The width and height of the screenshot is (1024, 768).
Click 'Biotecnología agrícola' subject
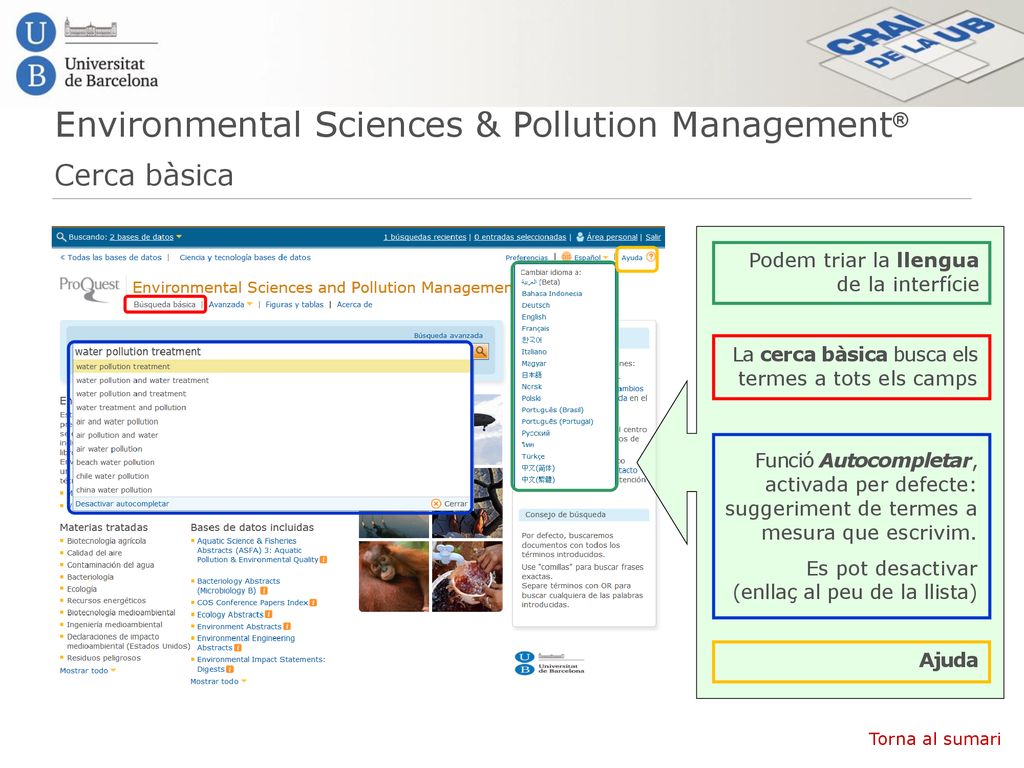coord(106,541)
